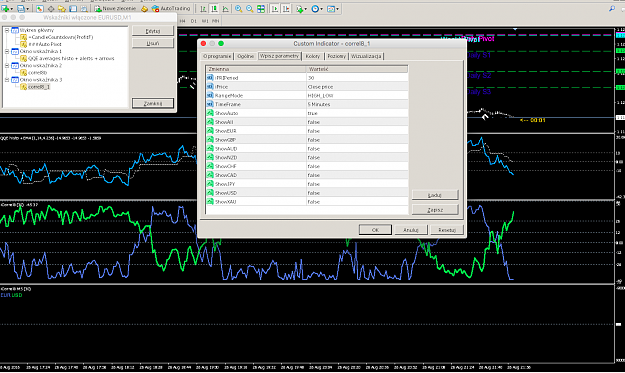Screen dimensions: 625x373
Task: Toggle the Navigator star-folder icon
Action: 62,8
